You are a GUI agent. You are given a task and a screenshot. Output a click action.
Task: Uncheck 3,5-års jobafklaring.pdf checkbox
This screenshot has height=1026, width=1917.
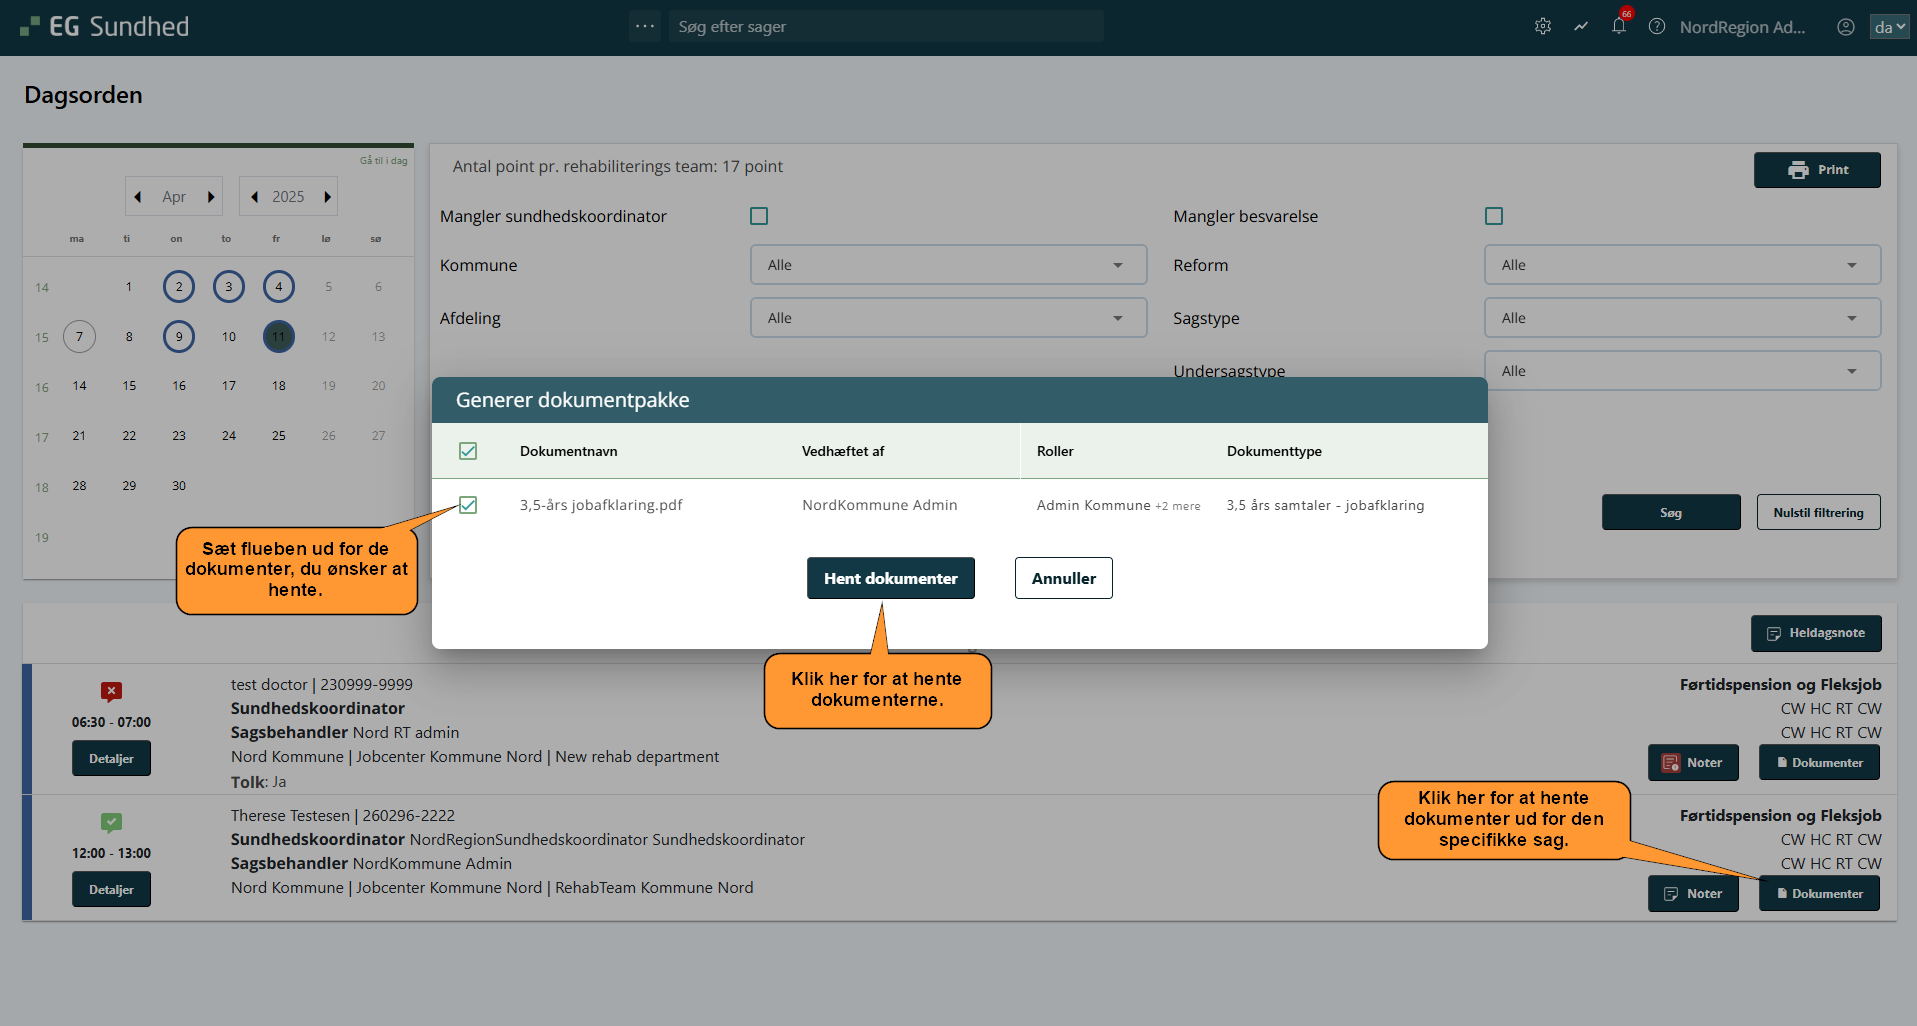click(468, 505)
